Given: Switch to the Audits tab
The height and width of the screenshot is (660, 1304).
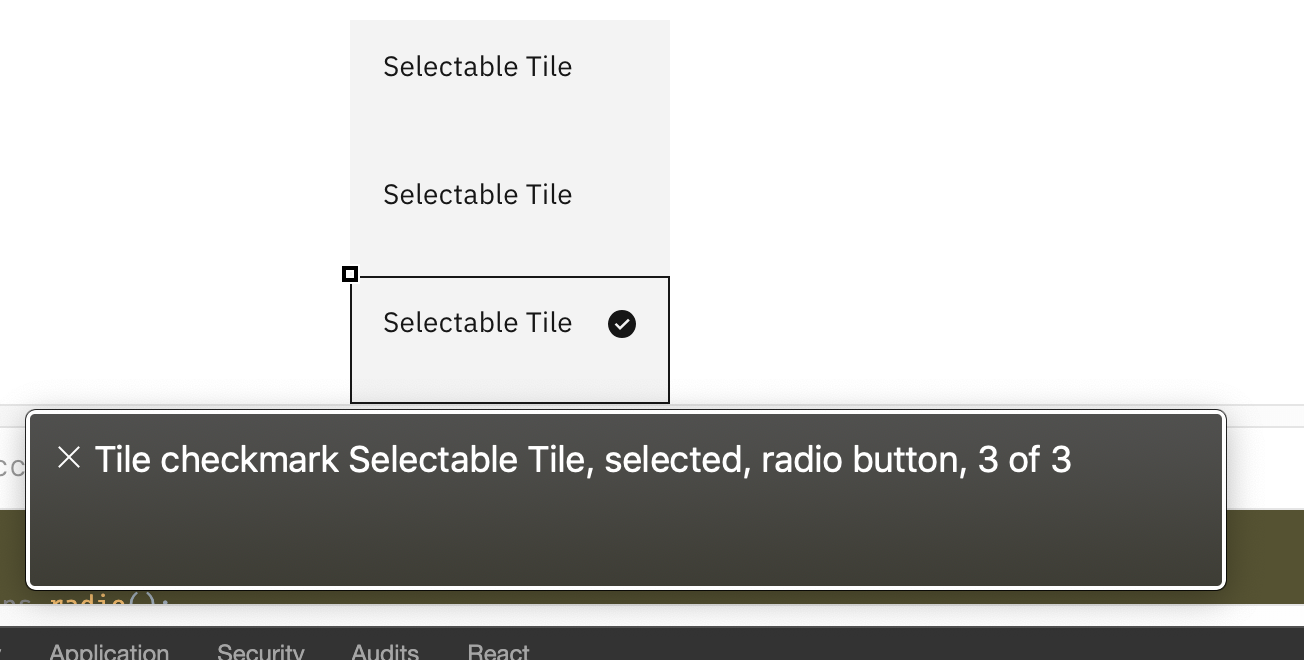Looking at the screenshot, I should point(384,652).
